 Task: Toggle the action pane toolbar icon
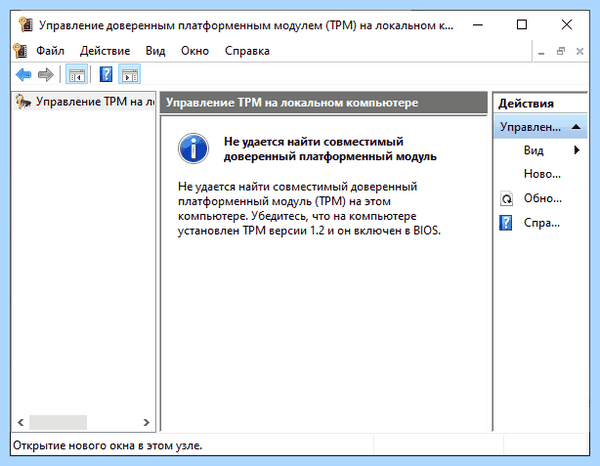click(130, 74)
